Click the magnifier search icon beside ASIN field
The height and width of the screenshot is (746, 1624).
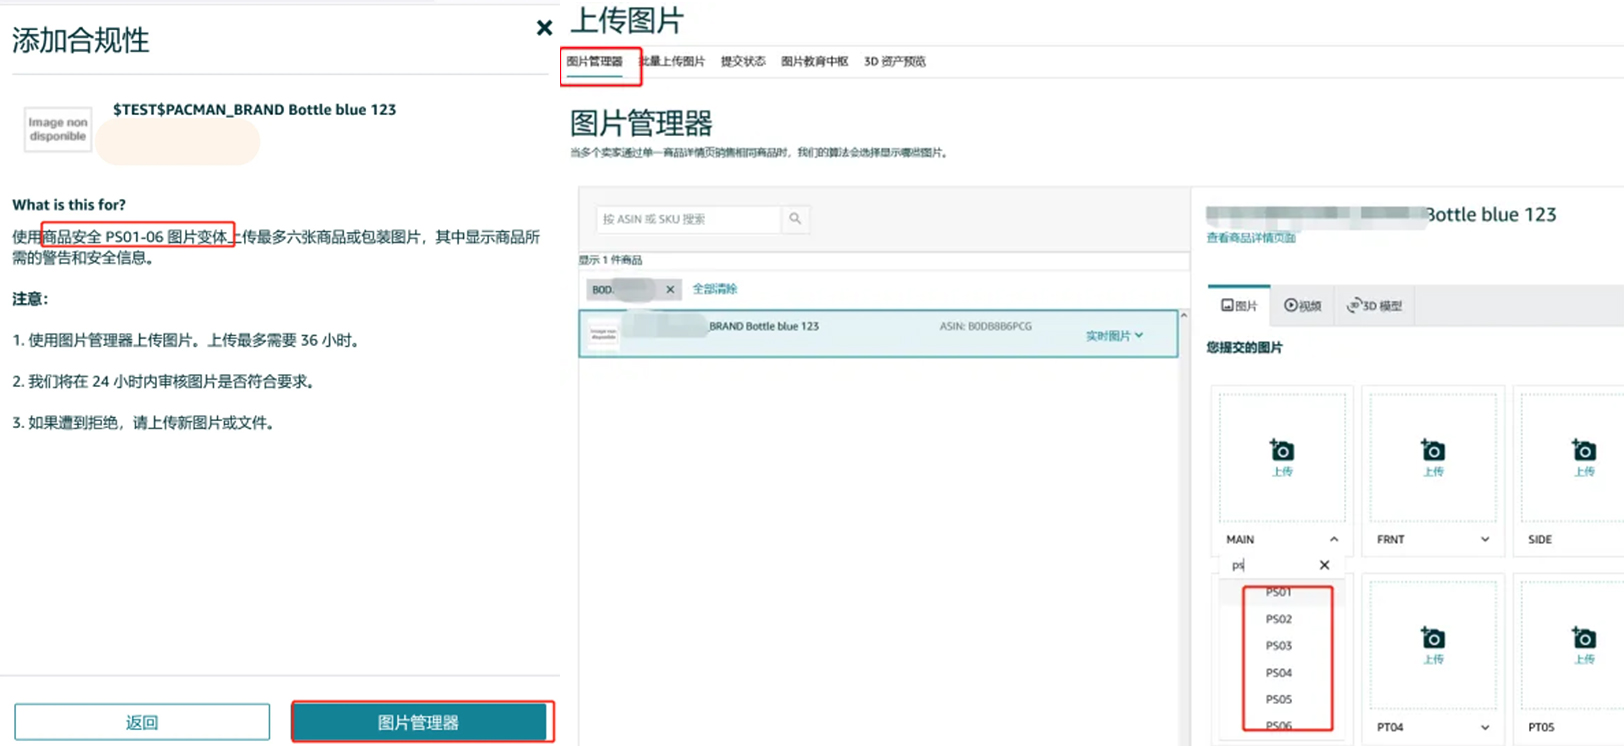(x=795, y=219)
